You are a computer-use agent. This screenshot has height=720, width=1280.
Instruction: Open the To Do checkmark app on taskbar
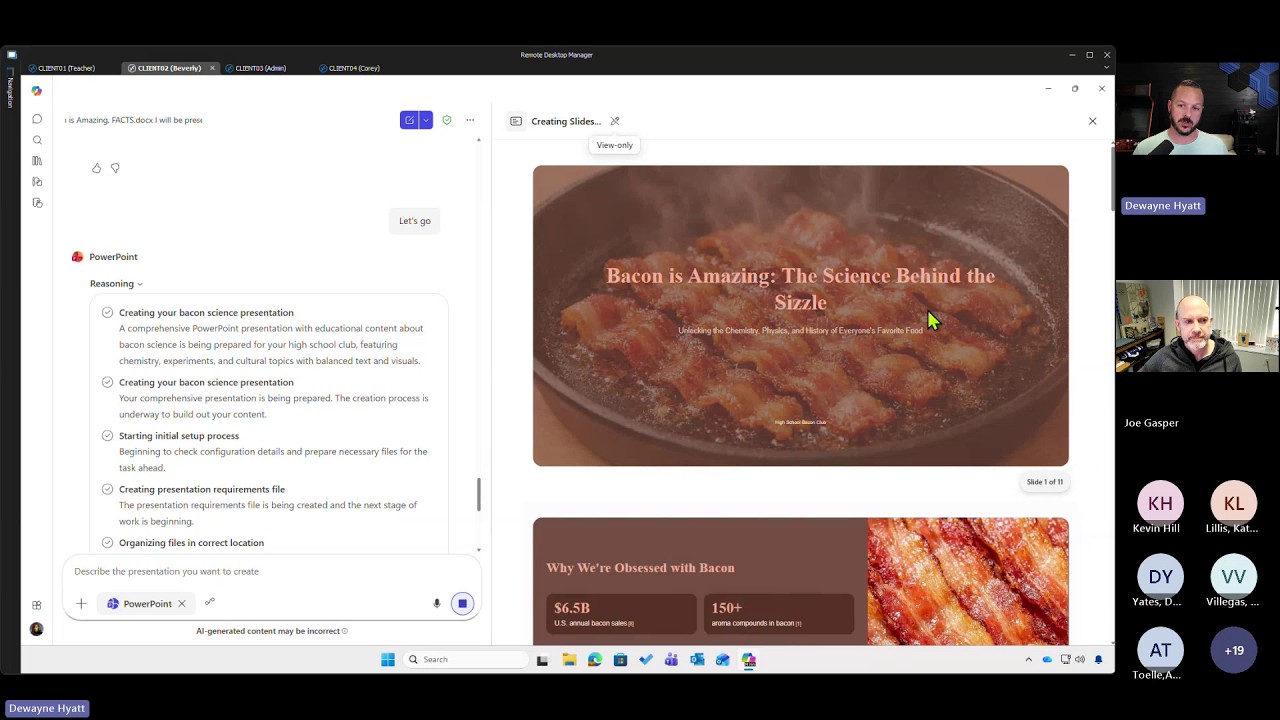click(x=646, y=660)
